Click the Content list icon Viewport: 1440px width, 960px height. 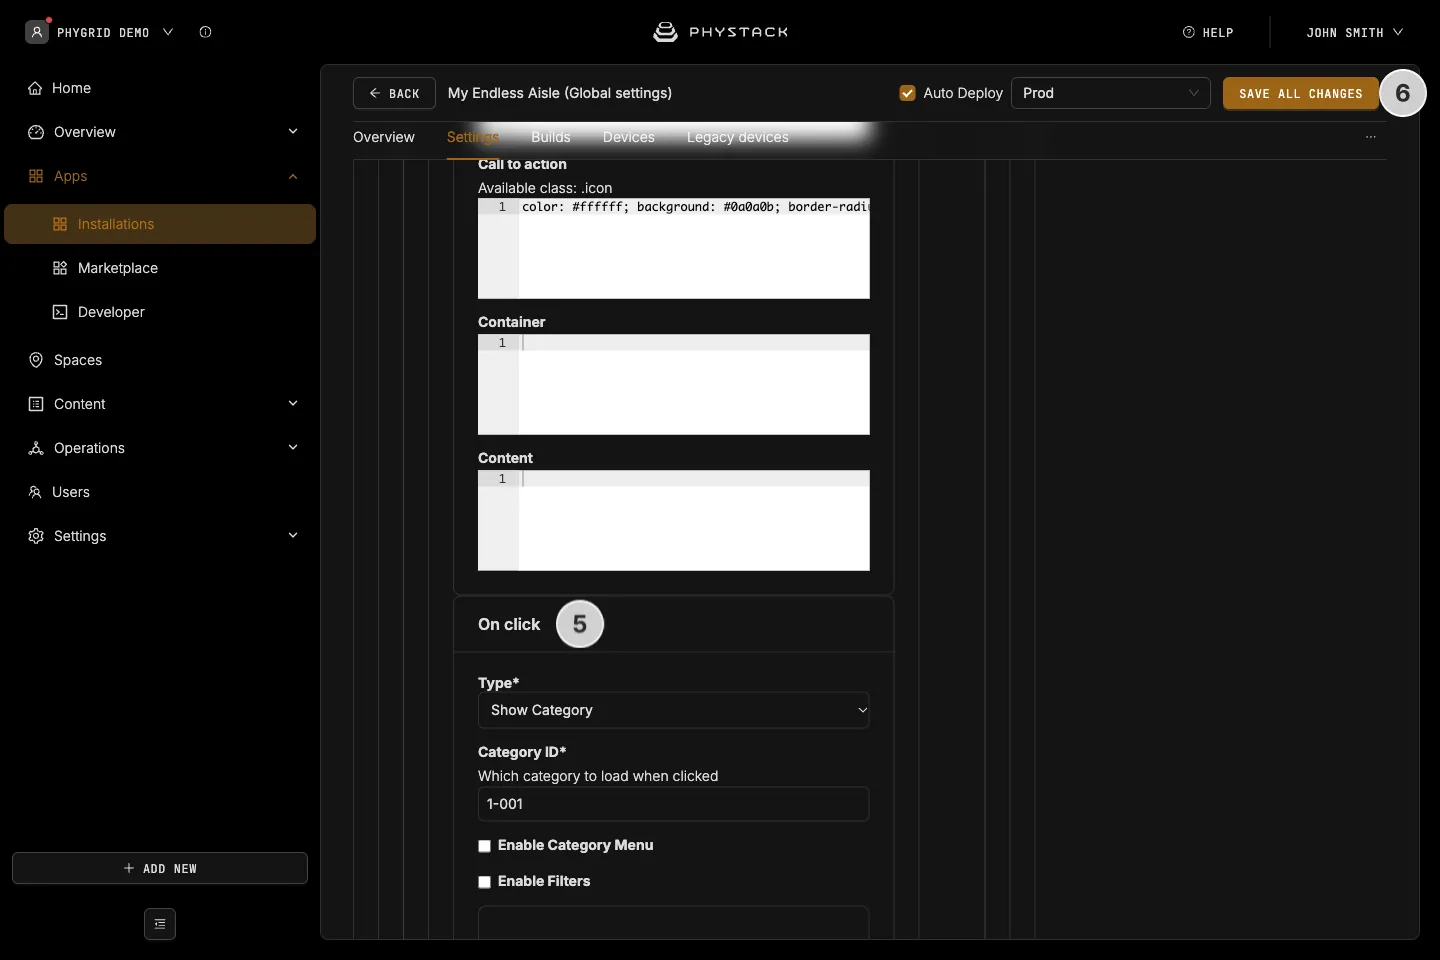pyautogui.click(x=36, y=404)
